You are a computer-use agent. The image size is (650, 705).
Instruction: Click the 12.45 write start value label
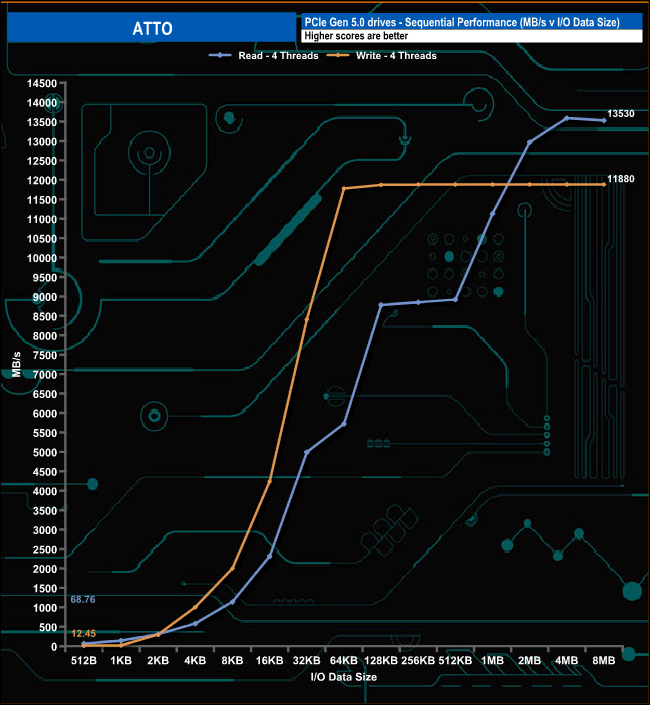[83, 632]
